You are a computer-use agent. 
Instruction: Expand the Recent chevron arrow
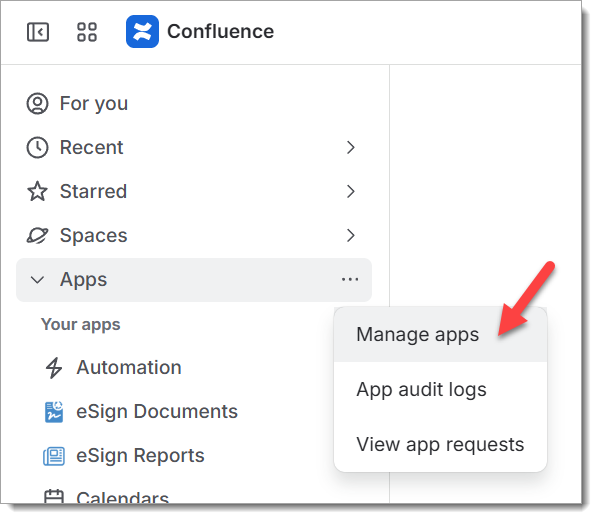tap(351, 147)
